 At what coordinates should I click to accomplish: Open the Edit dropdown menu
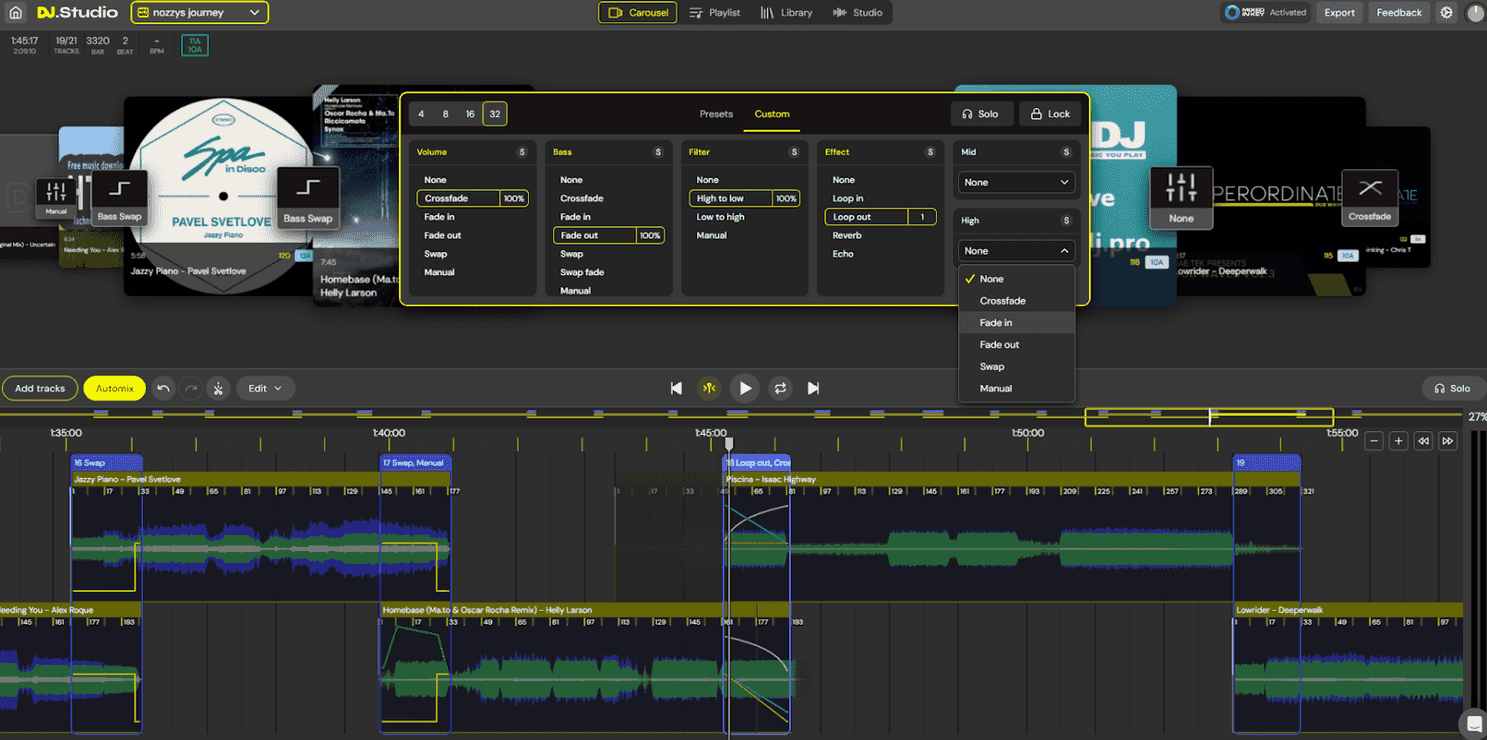pyautogui.click(x=265, y=388)
